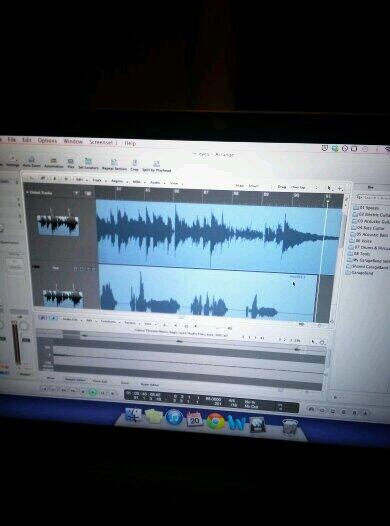Click the Settings toolbar icon
Screen dimensions: 390x526
point(12,160)
